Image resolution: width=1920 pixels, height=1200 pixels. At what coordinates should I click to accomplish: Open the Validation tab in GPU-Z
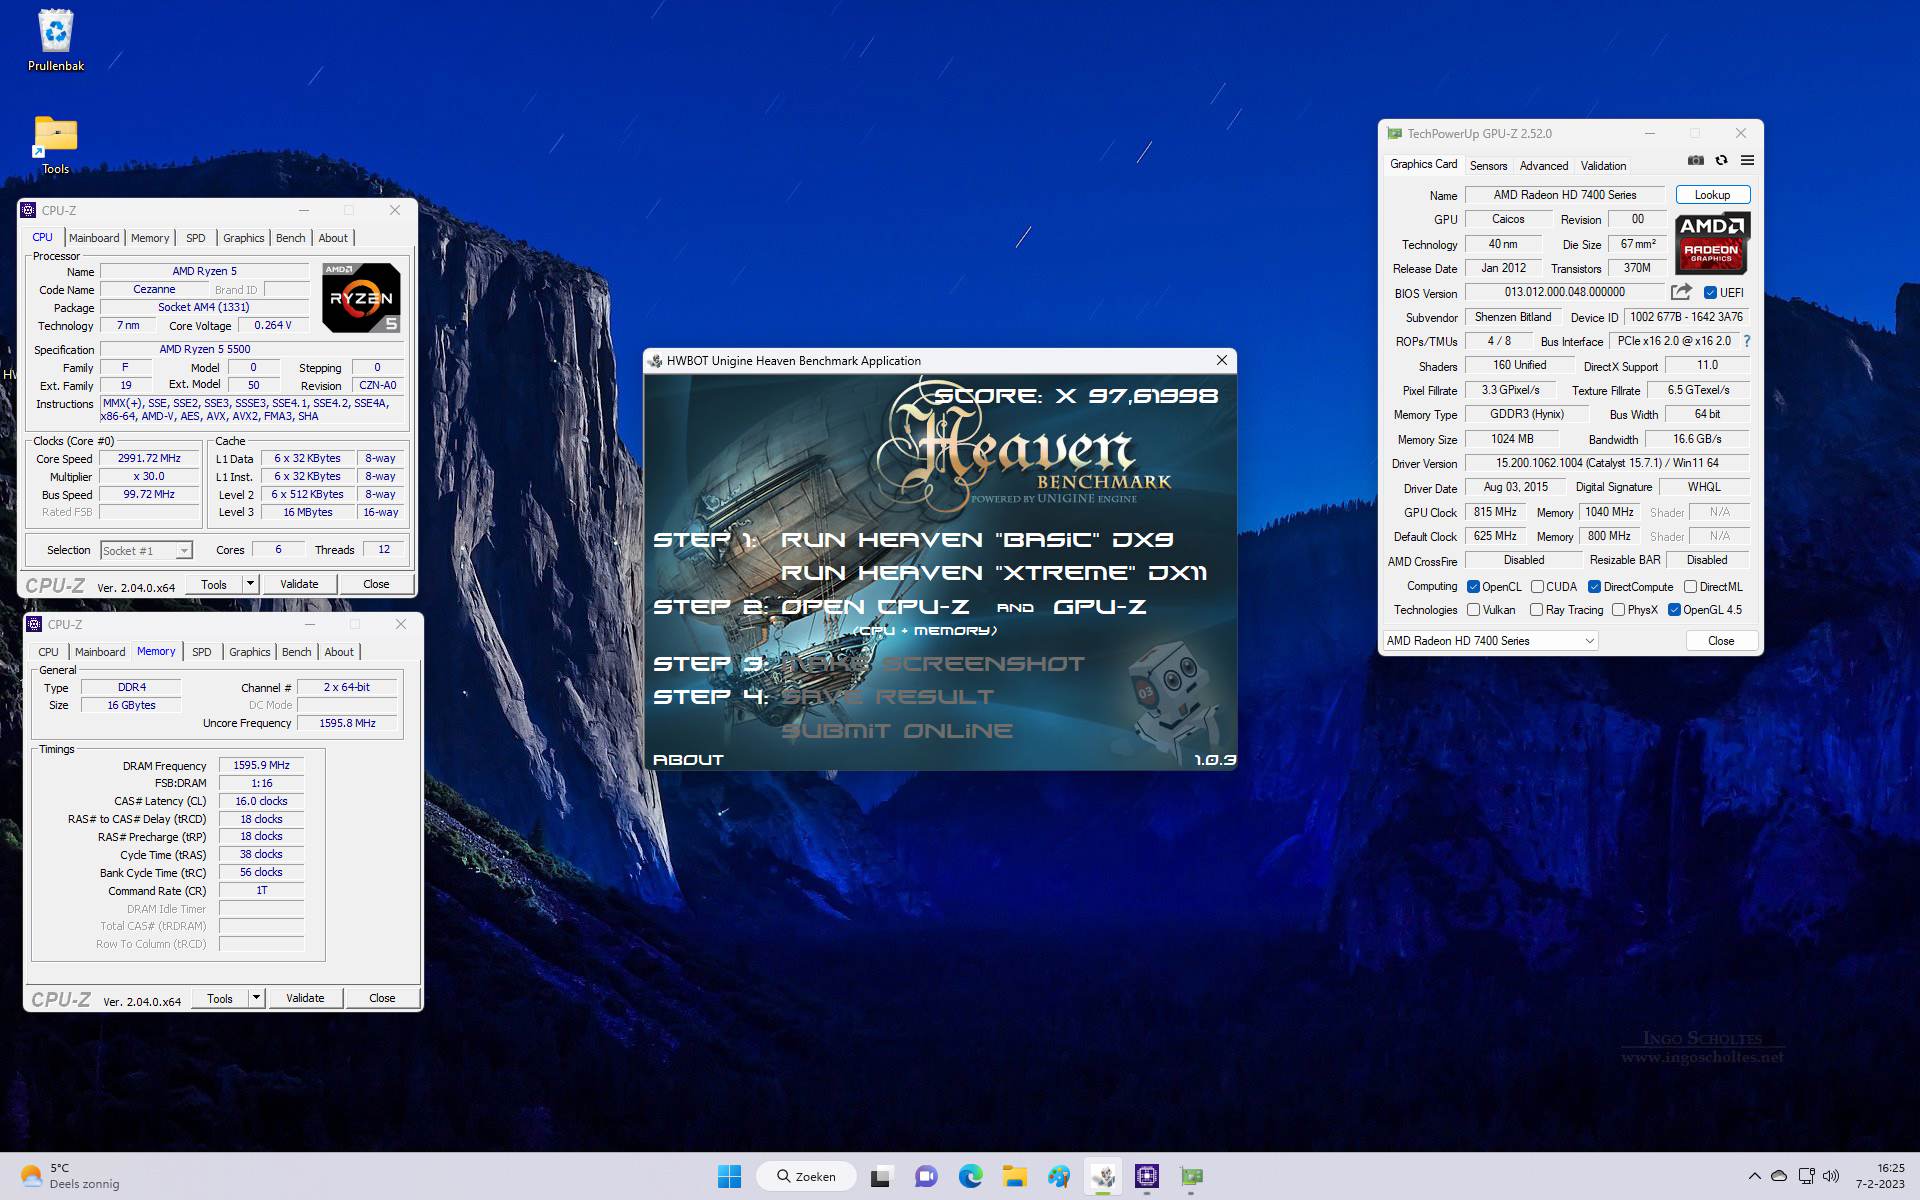1603,166
